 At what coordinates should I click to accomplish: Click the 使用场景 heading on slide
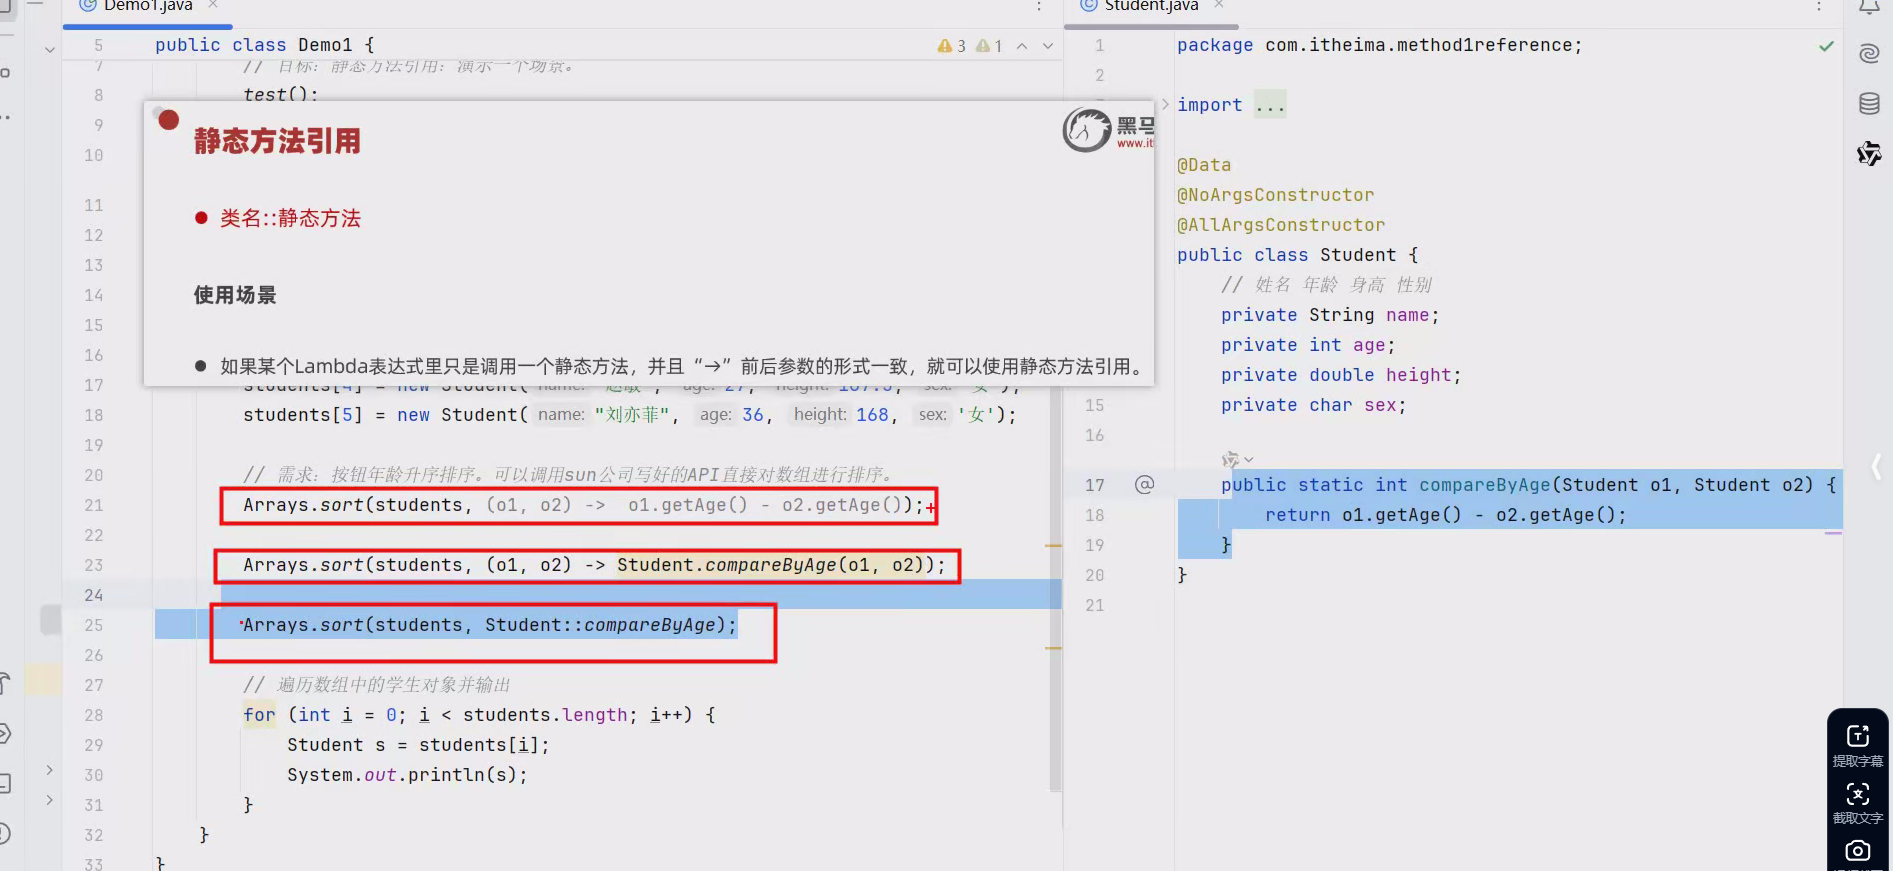pos(235,295)
